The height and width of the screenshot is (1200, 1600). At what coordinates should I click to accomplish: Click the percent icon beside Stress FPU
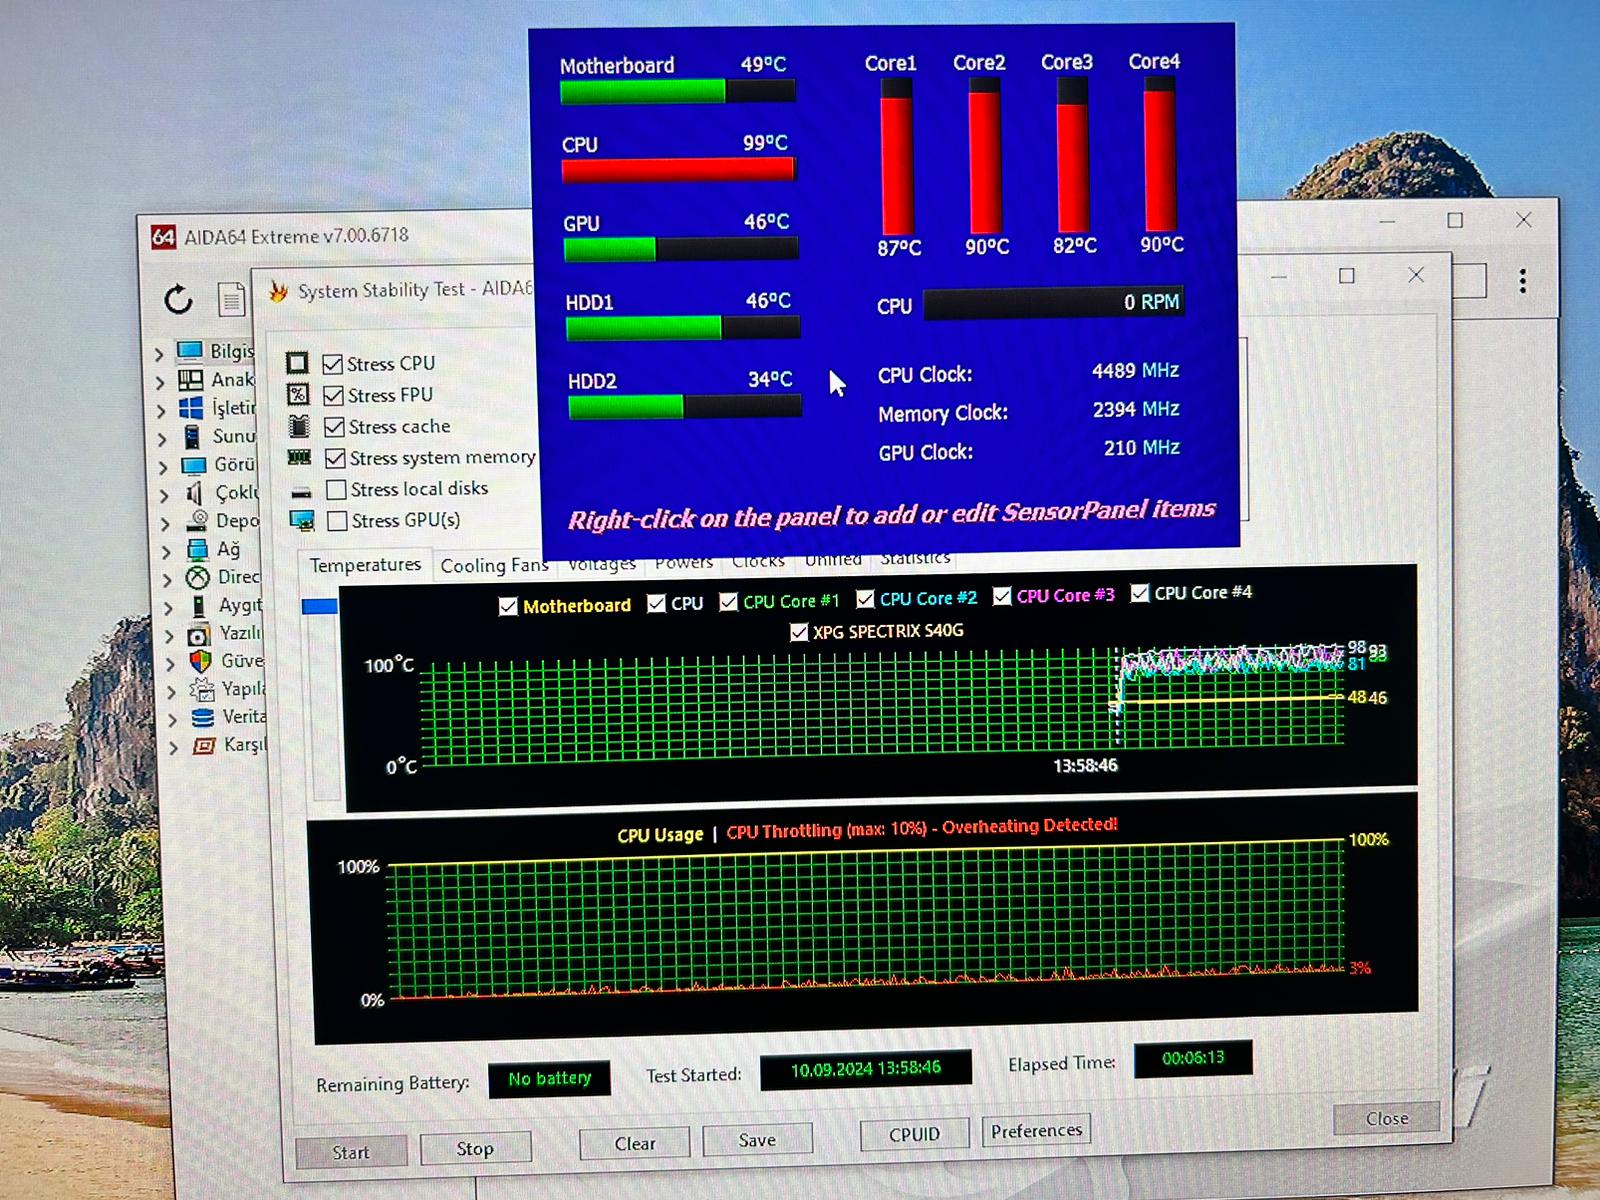pos(298,395)
